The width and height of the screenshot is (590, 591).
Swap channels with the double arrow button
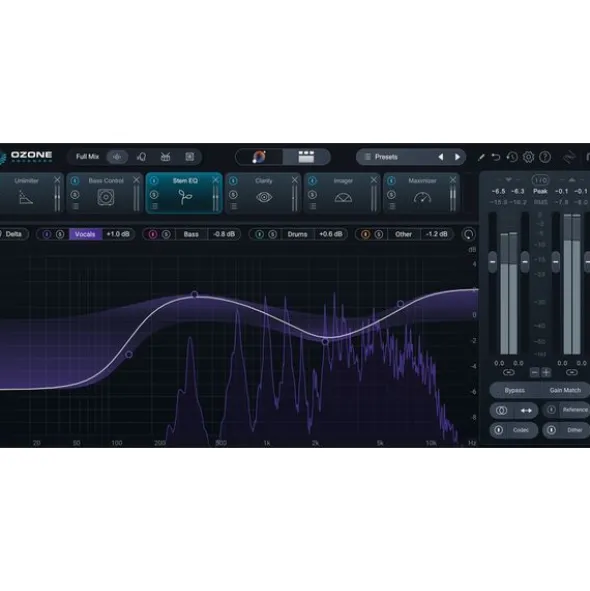click(x=526, y=410)
